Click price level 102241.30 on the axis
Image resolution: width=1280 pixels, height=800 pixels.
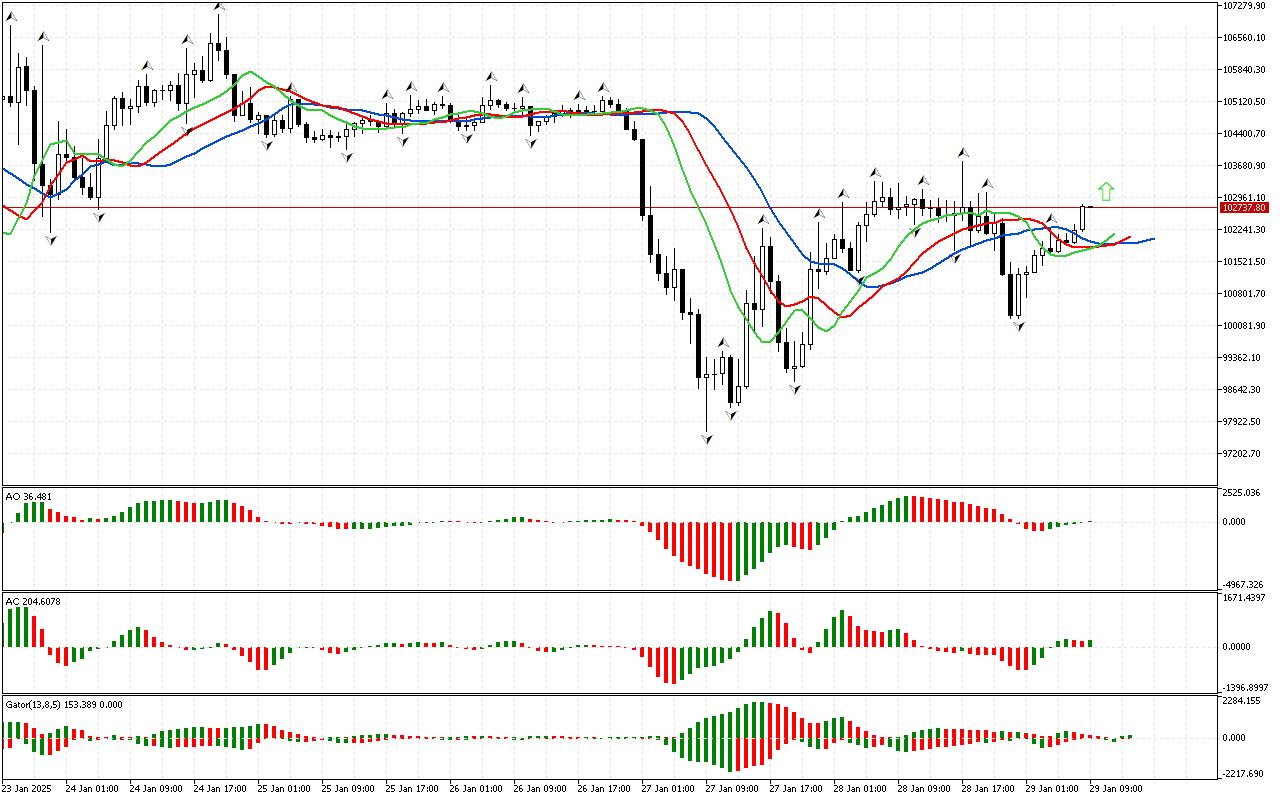coord(1244,230)
